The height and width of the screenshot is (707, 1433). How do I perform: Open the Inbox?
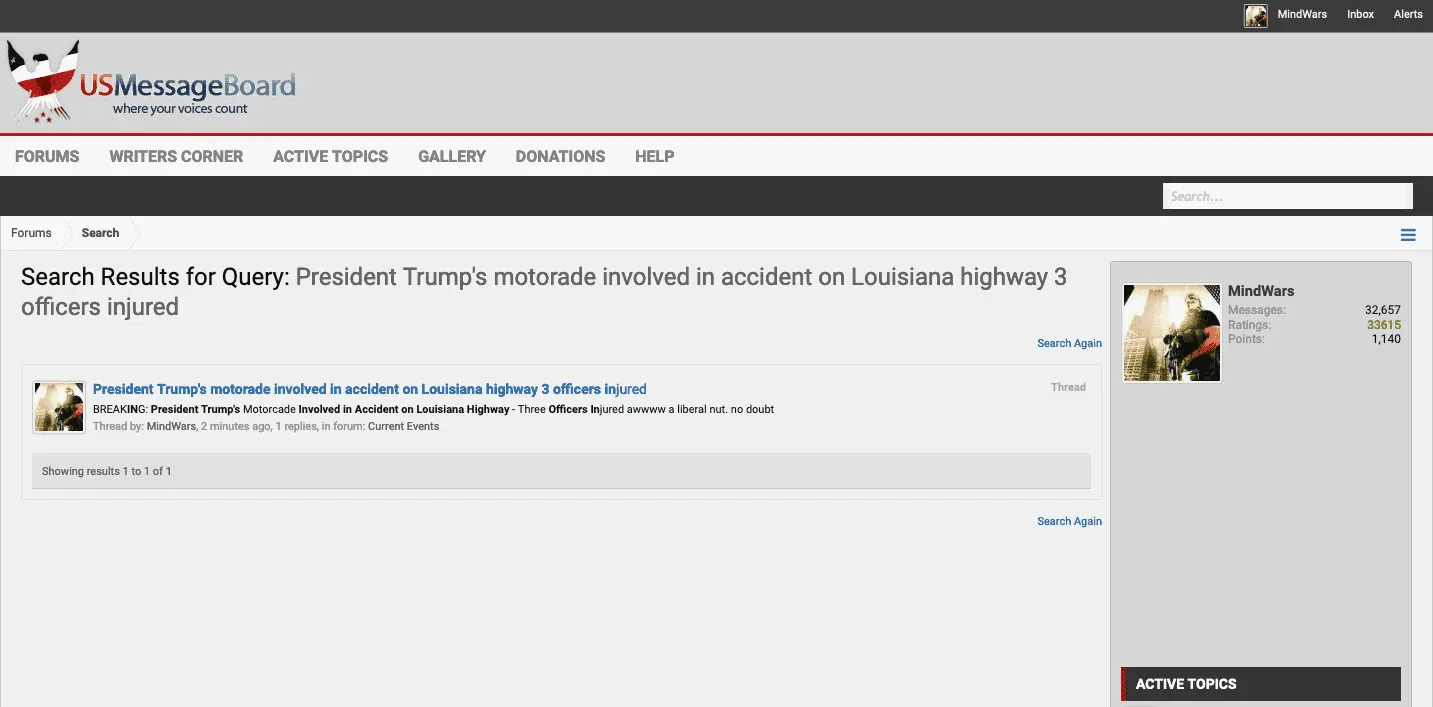click(x=1360, y=15)
